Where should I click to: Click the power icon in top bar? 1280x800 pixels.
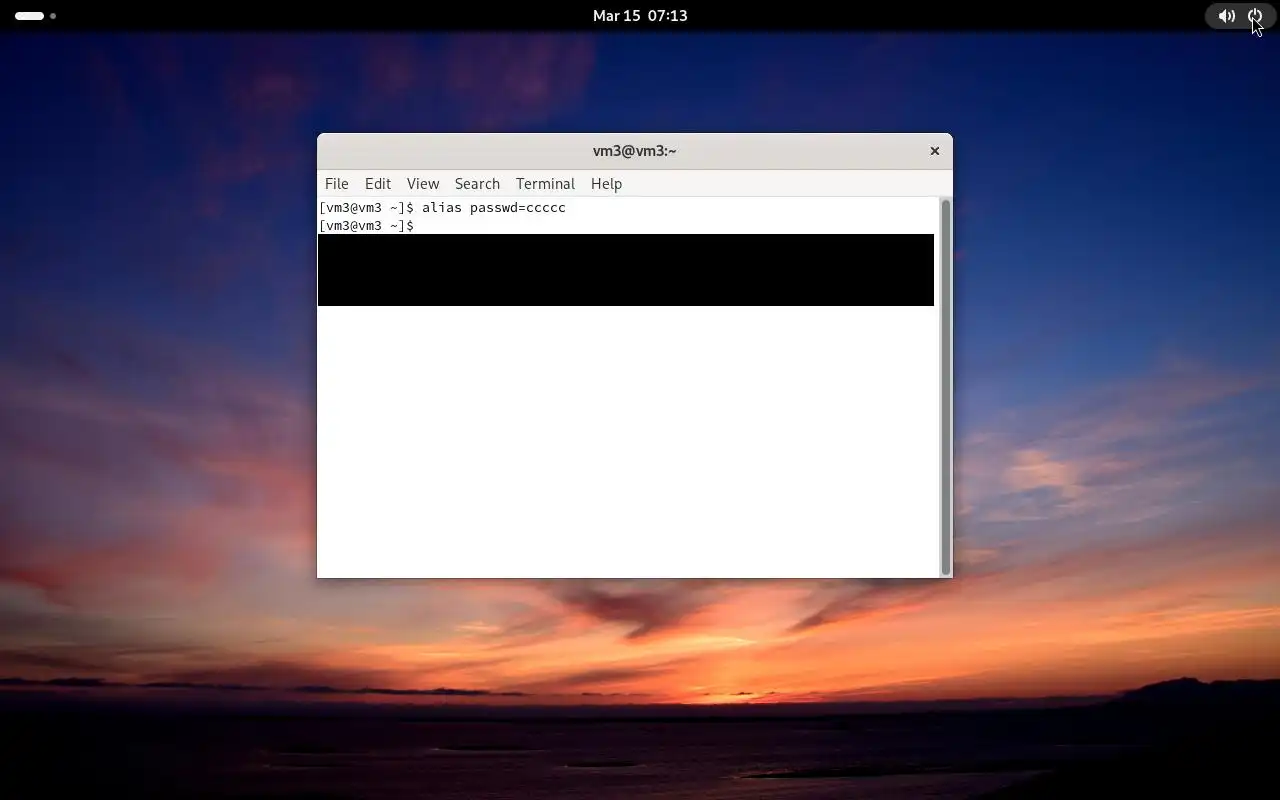click(x=1255, y=16)
